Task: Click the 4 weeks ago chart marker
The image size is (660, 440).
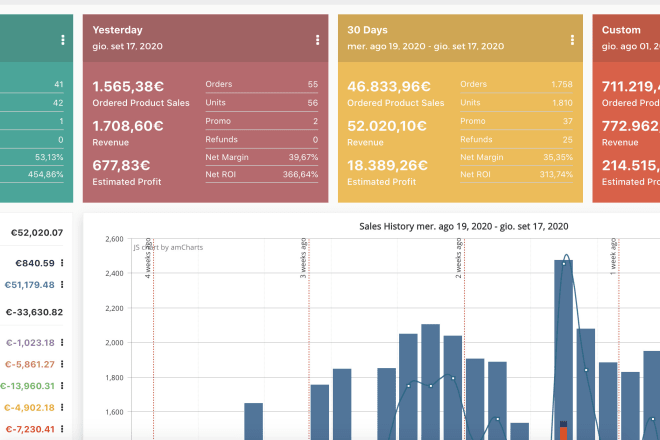Action: [148, 258]
